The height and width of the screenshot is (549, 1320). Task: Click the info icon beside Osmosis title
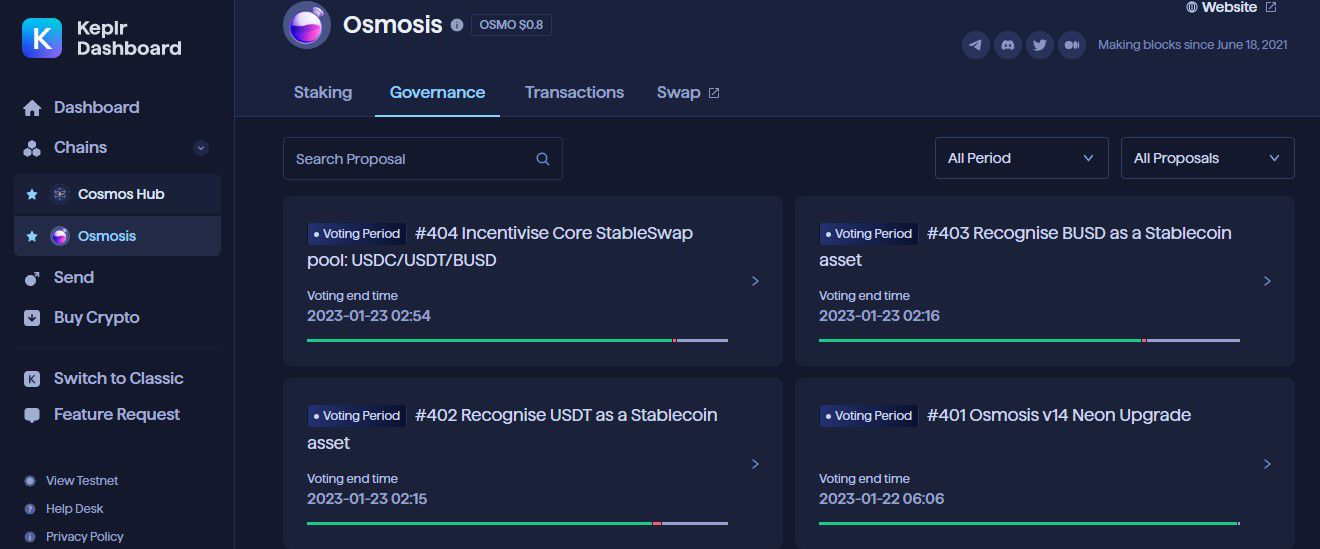(457, 25)
